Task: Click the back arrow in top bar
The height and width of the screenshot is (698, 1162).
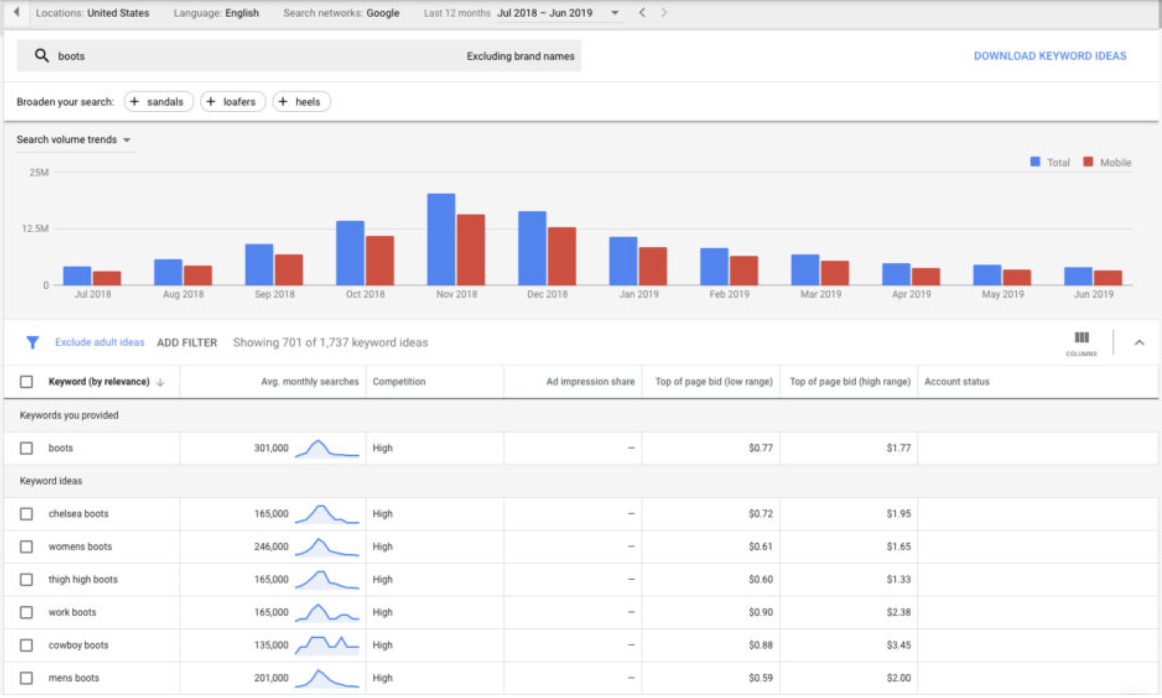Action: point(16,13)
